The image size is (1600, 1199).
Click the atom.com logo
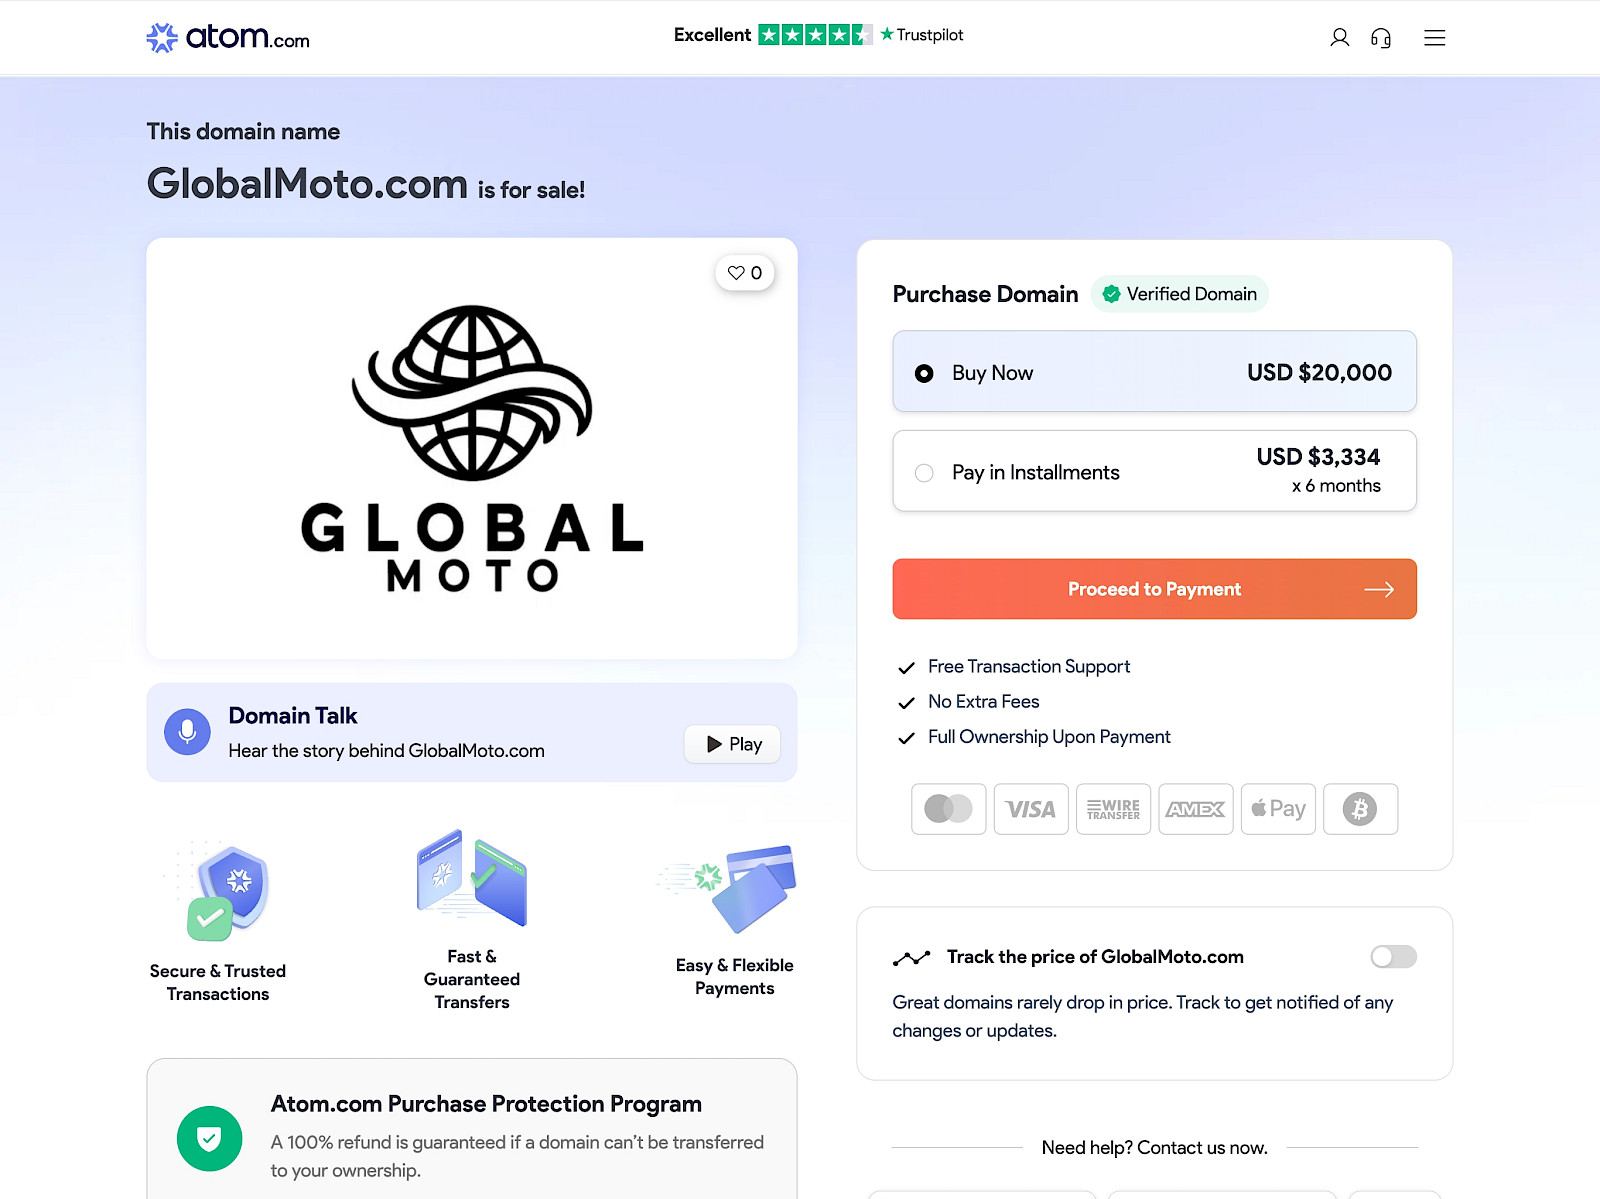(227, 37)
